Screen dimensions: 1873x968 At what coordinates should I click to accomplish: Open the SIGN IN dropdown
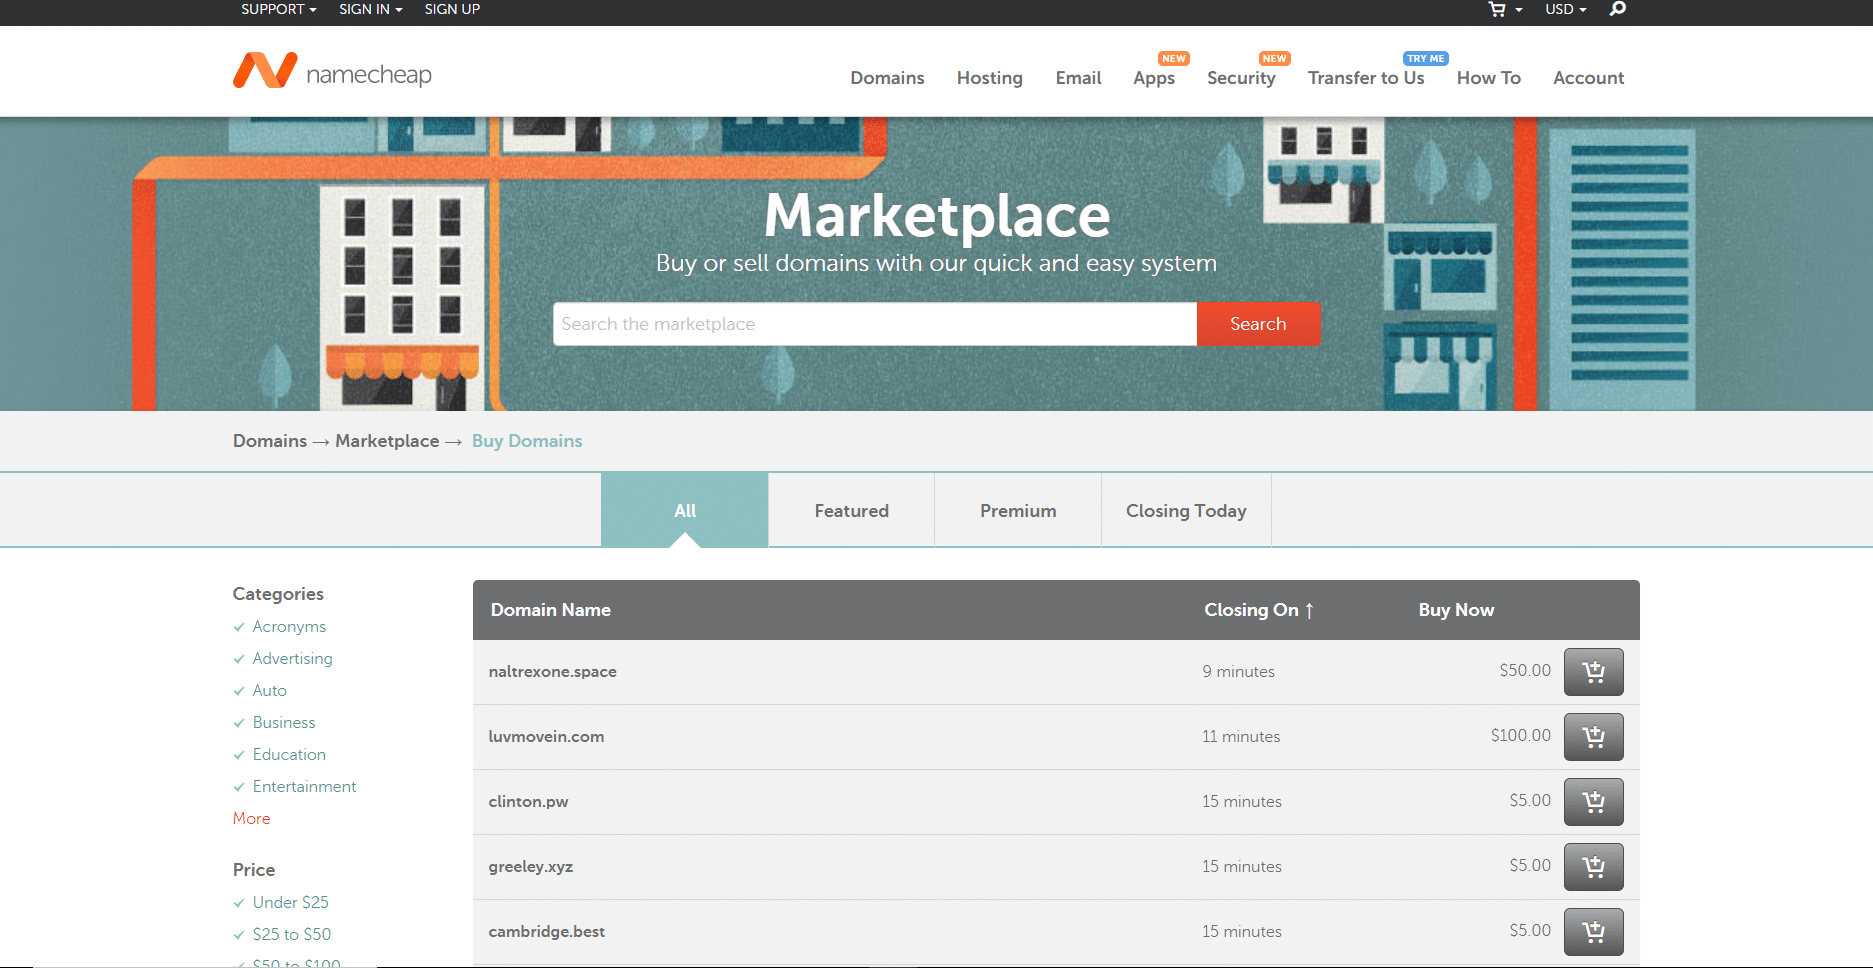[x=371, y=9]
